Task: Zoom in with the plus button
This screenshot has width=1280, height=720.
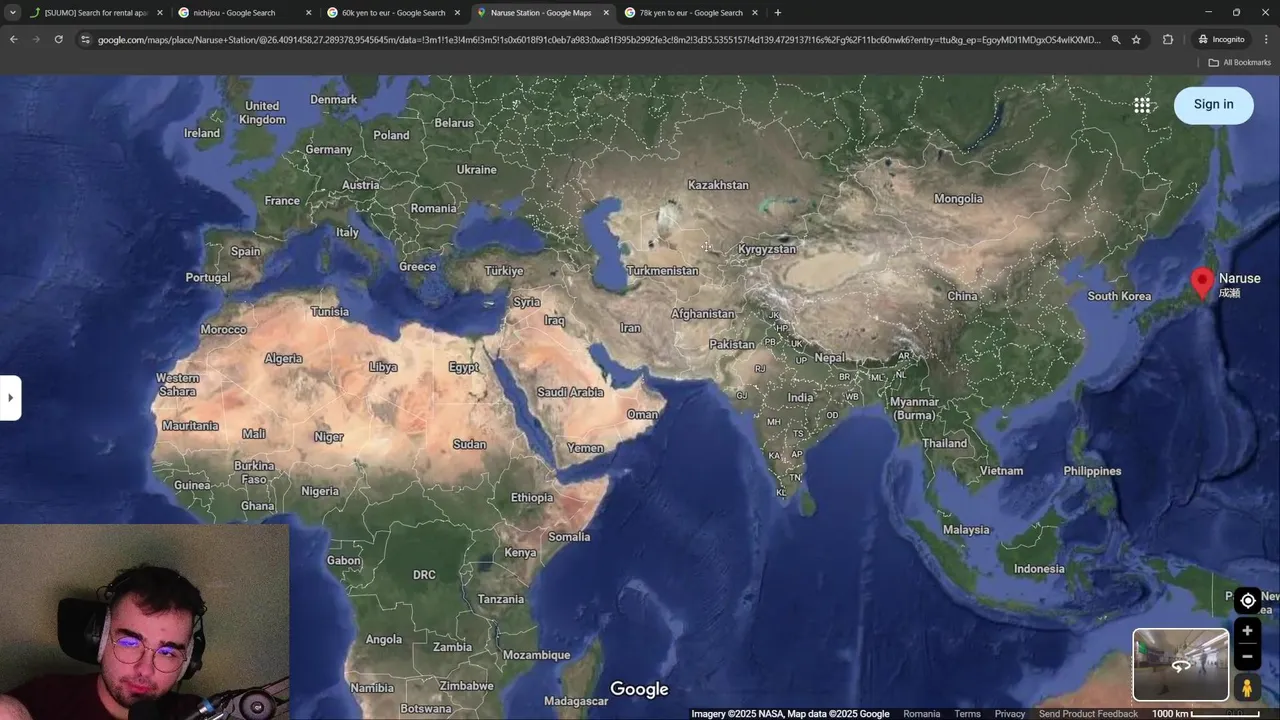Action: (1247, 631)
